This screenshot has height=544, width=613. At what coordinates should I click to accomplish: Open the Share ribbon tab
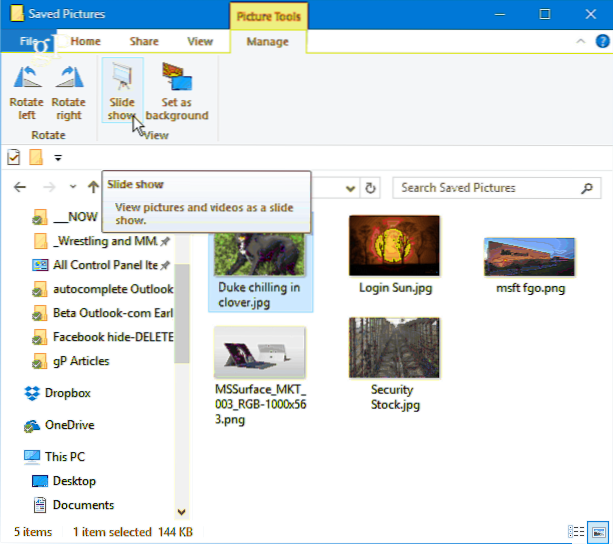[143, 41]
